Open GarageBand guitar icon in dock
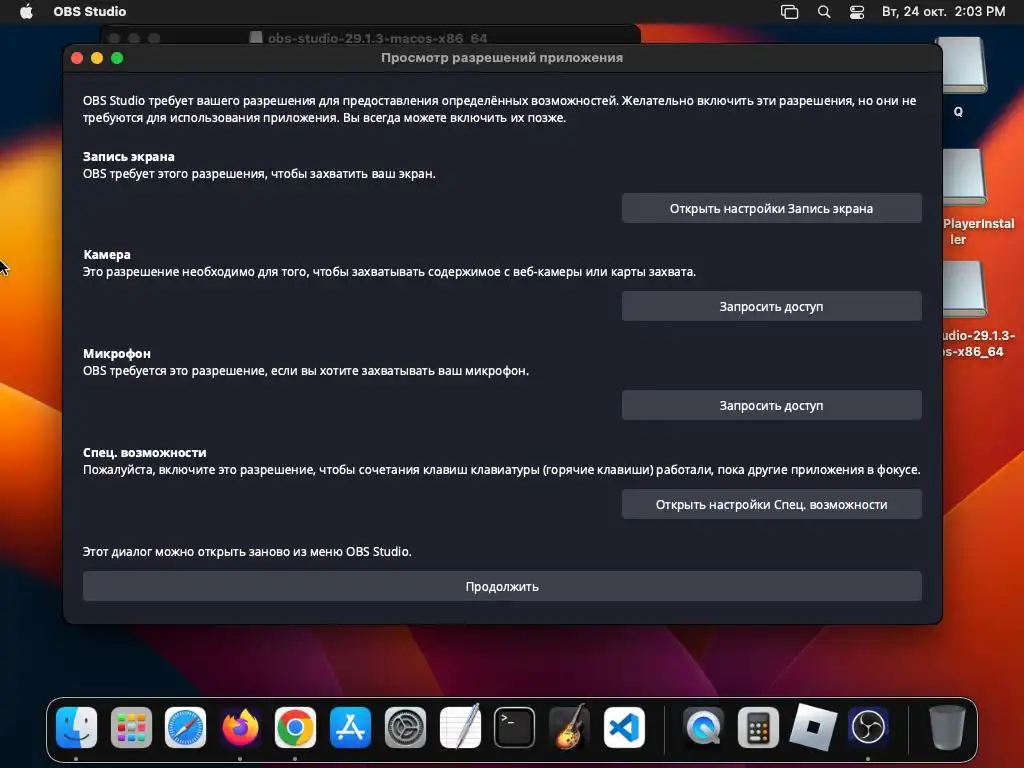This screenshot has height=768, width=1024. (x=569, y=728)
